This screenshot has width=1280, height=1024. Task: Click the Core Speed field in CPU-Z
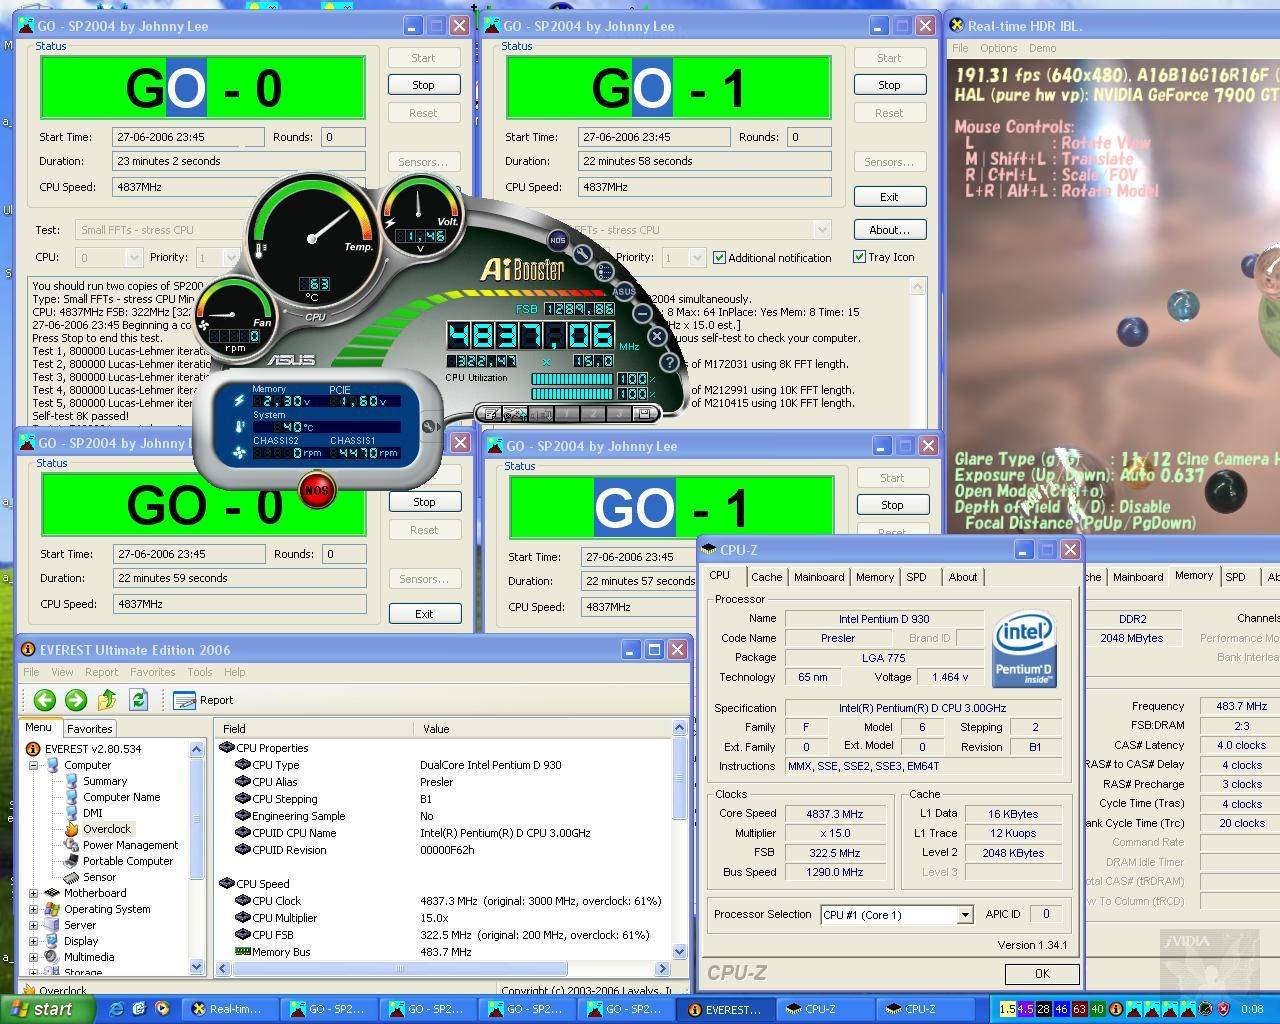click(835, 814)
